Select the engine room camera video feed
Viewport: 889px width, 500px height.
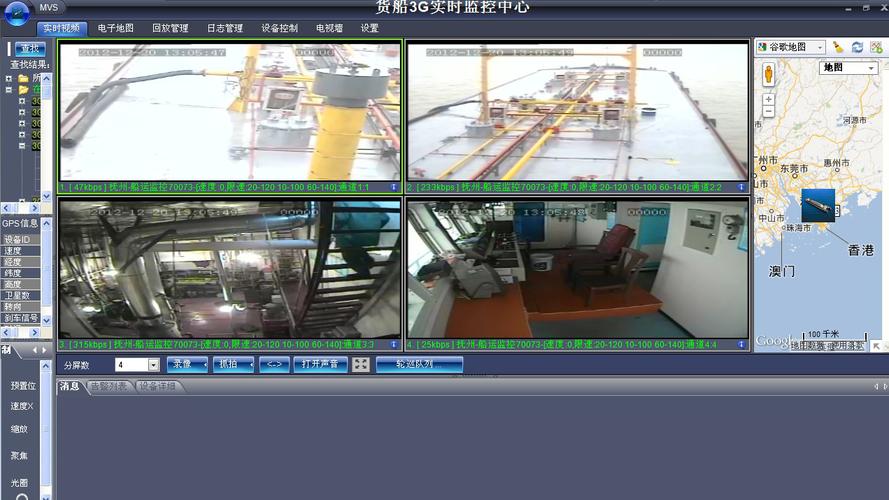click(230, 268)
